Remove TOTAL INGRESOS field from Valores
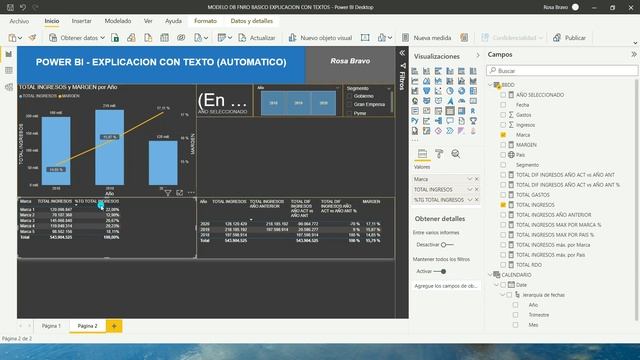The image size is (640, 360). [x=476, y=189]
